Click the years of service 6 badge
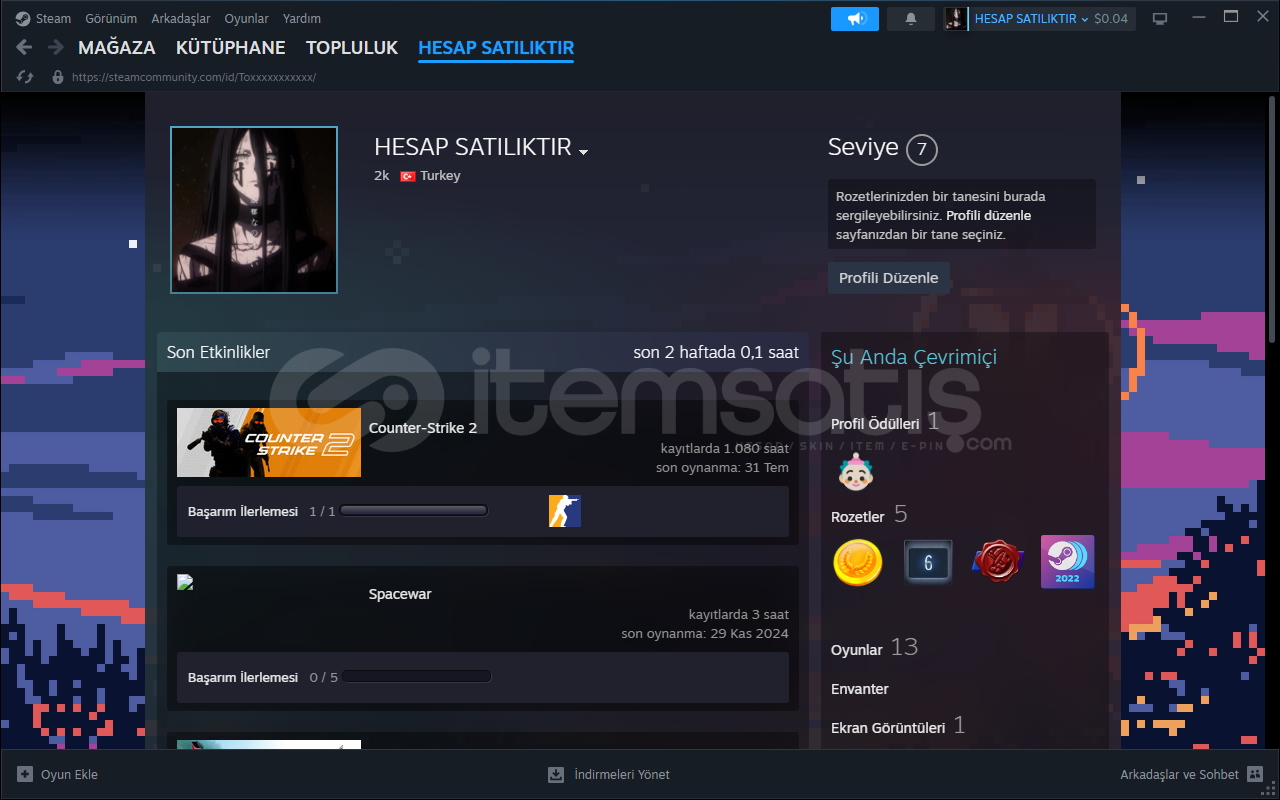This screenshot has width=1280, height=800. [928, 563]
